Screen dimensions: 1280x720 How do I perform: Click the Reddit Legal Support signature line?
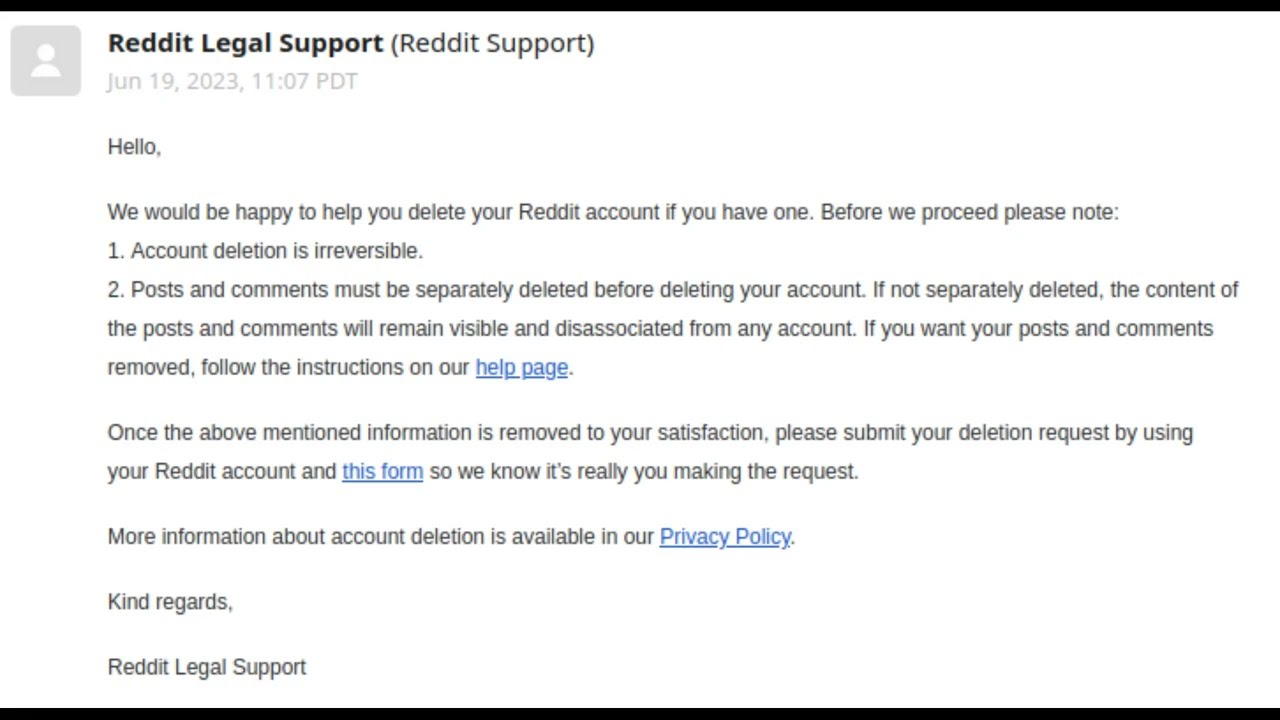coord(207,667)
